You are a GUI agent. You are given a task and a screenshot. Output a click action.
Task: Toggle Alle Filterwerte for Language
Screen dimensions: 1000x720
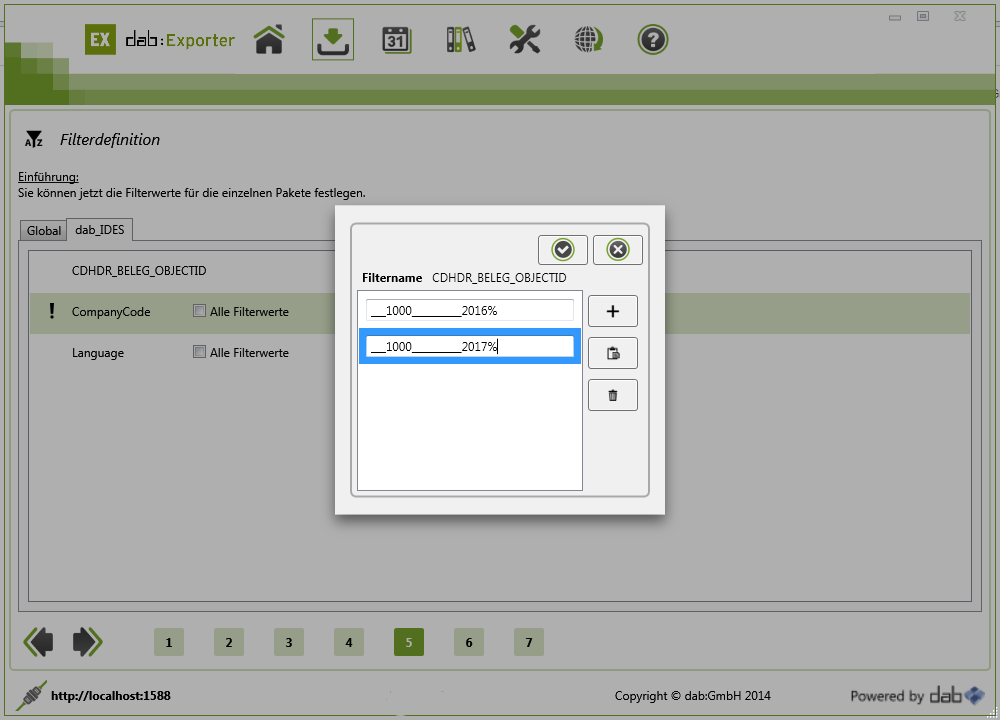point(200,352)
